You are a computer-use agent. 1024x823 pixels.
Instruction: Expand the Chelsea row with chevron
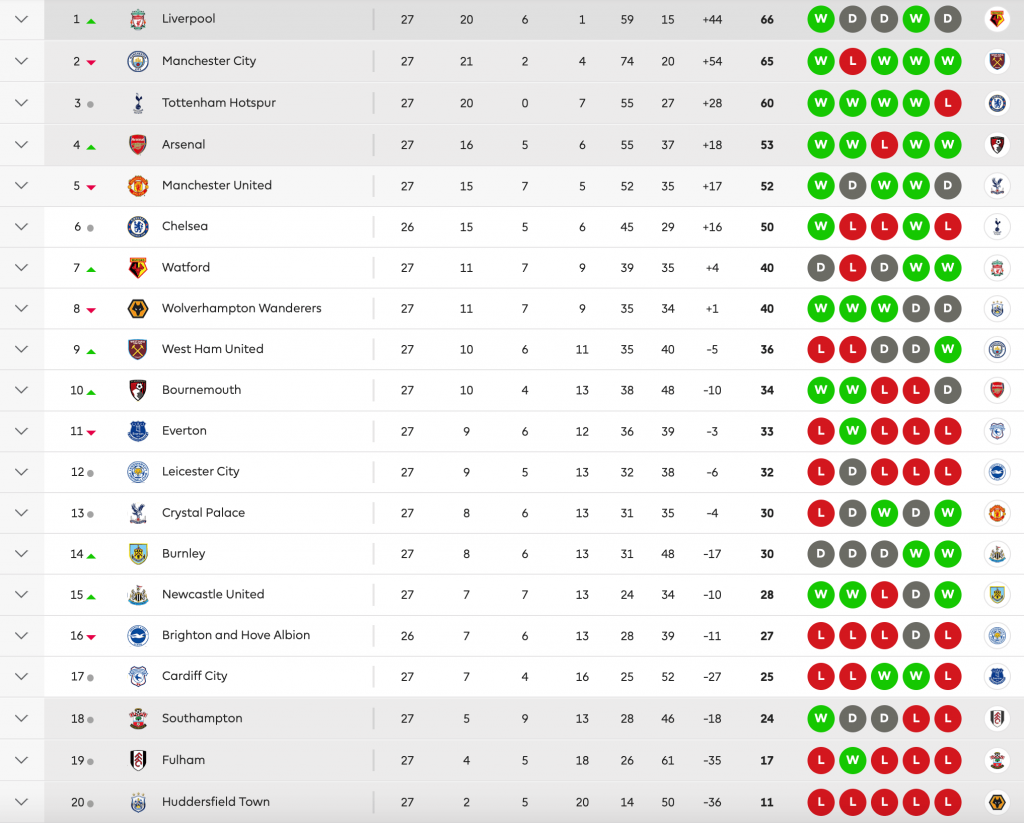pos(22,227)
